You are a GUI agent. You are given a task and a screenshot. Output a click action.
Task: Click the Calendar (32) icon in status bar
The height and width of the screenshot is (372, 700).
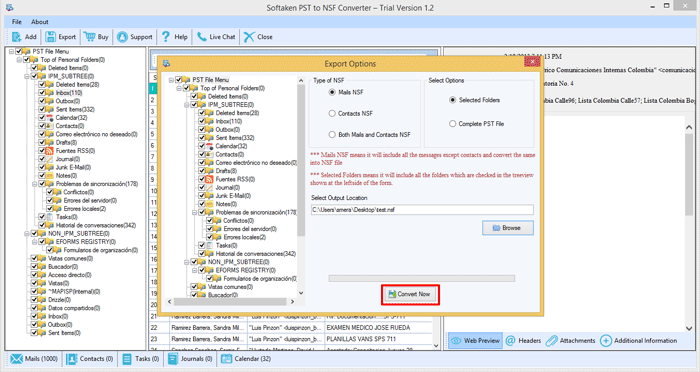[x=227, y=359]
